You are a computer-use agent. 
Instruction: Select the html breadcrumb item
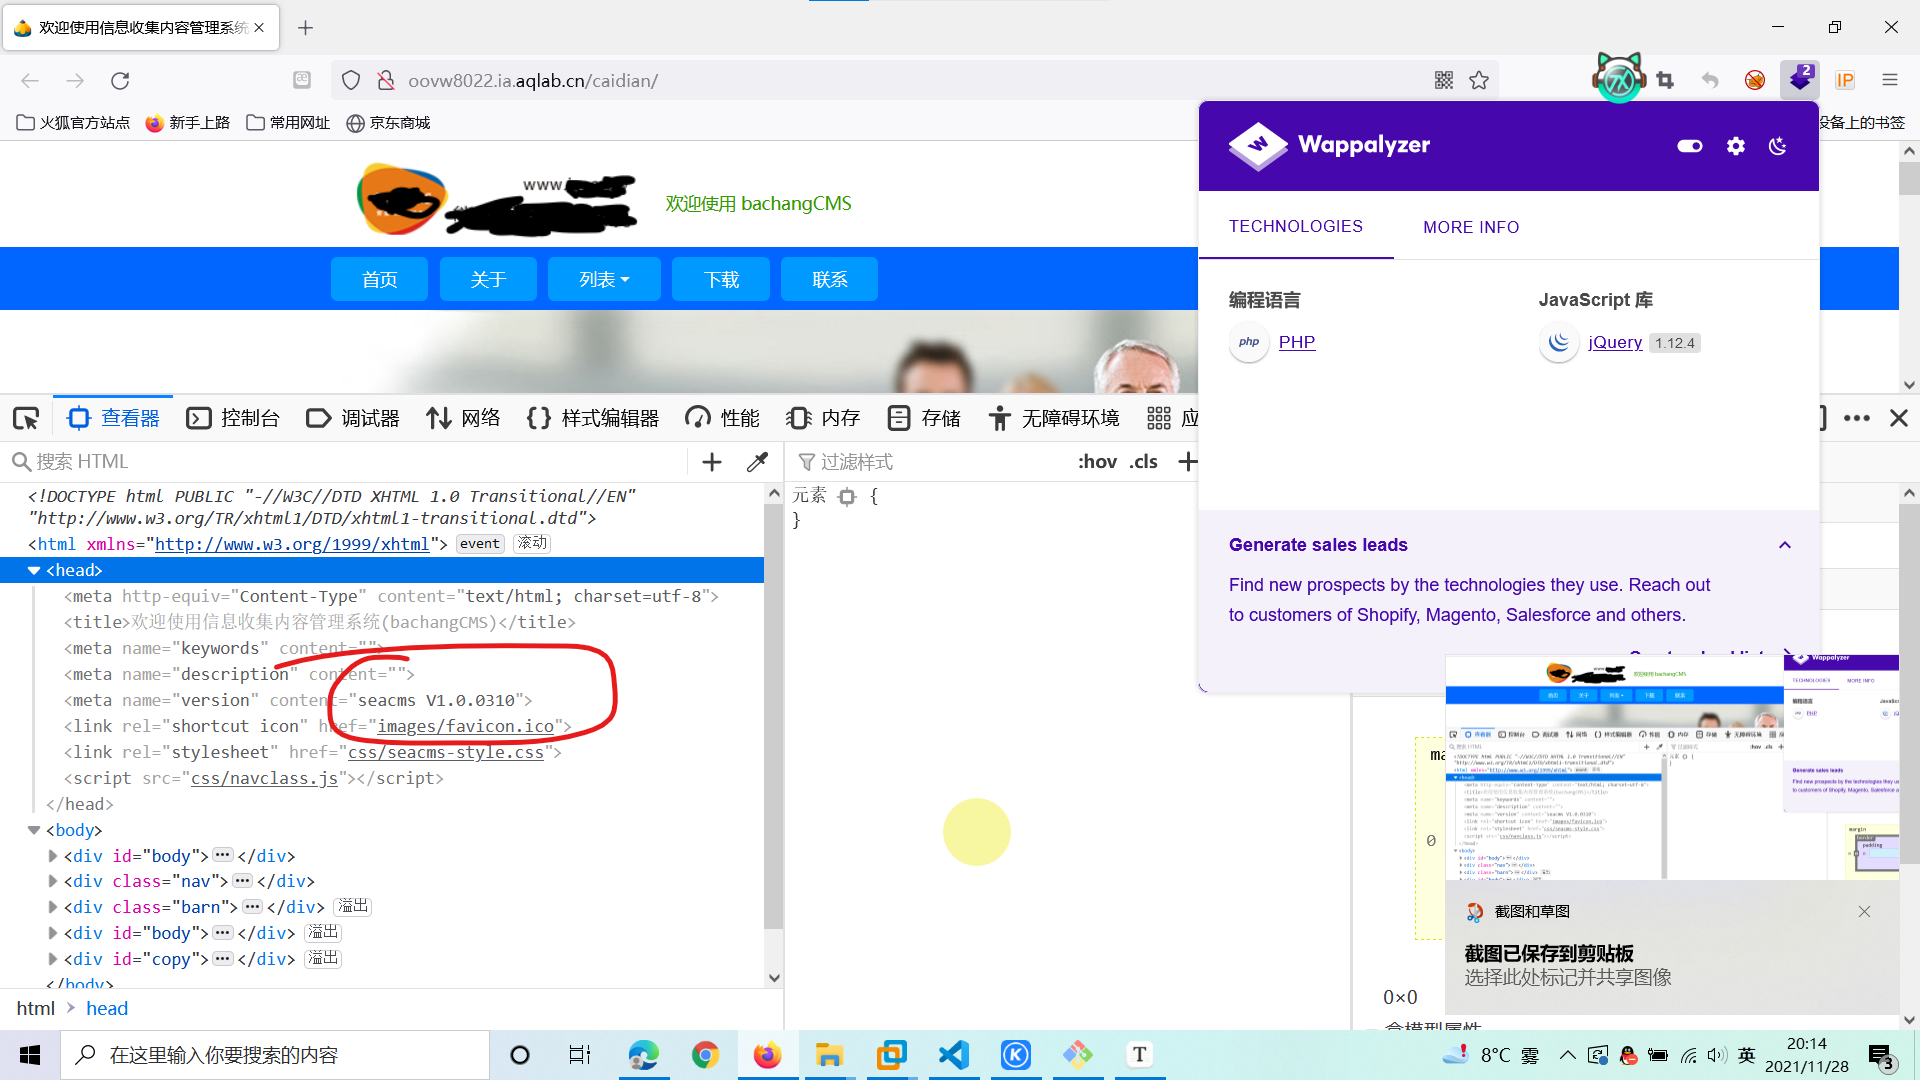click(x=36, y=1008)
